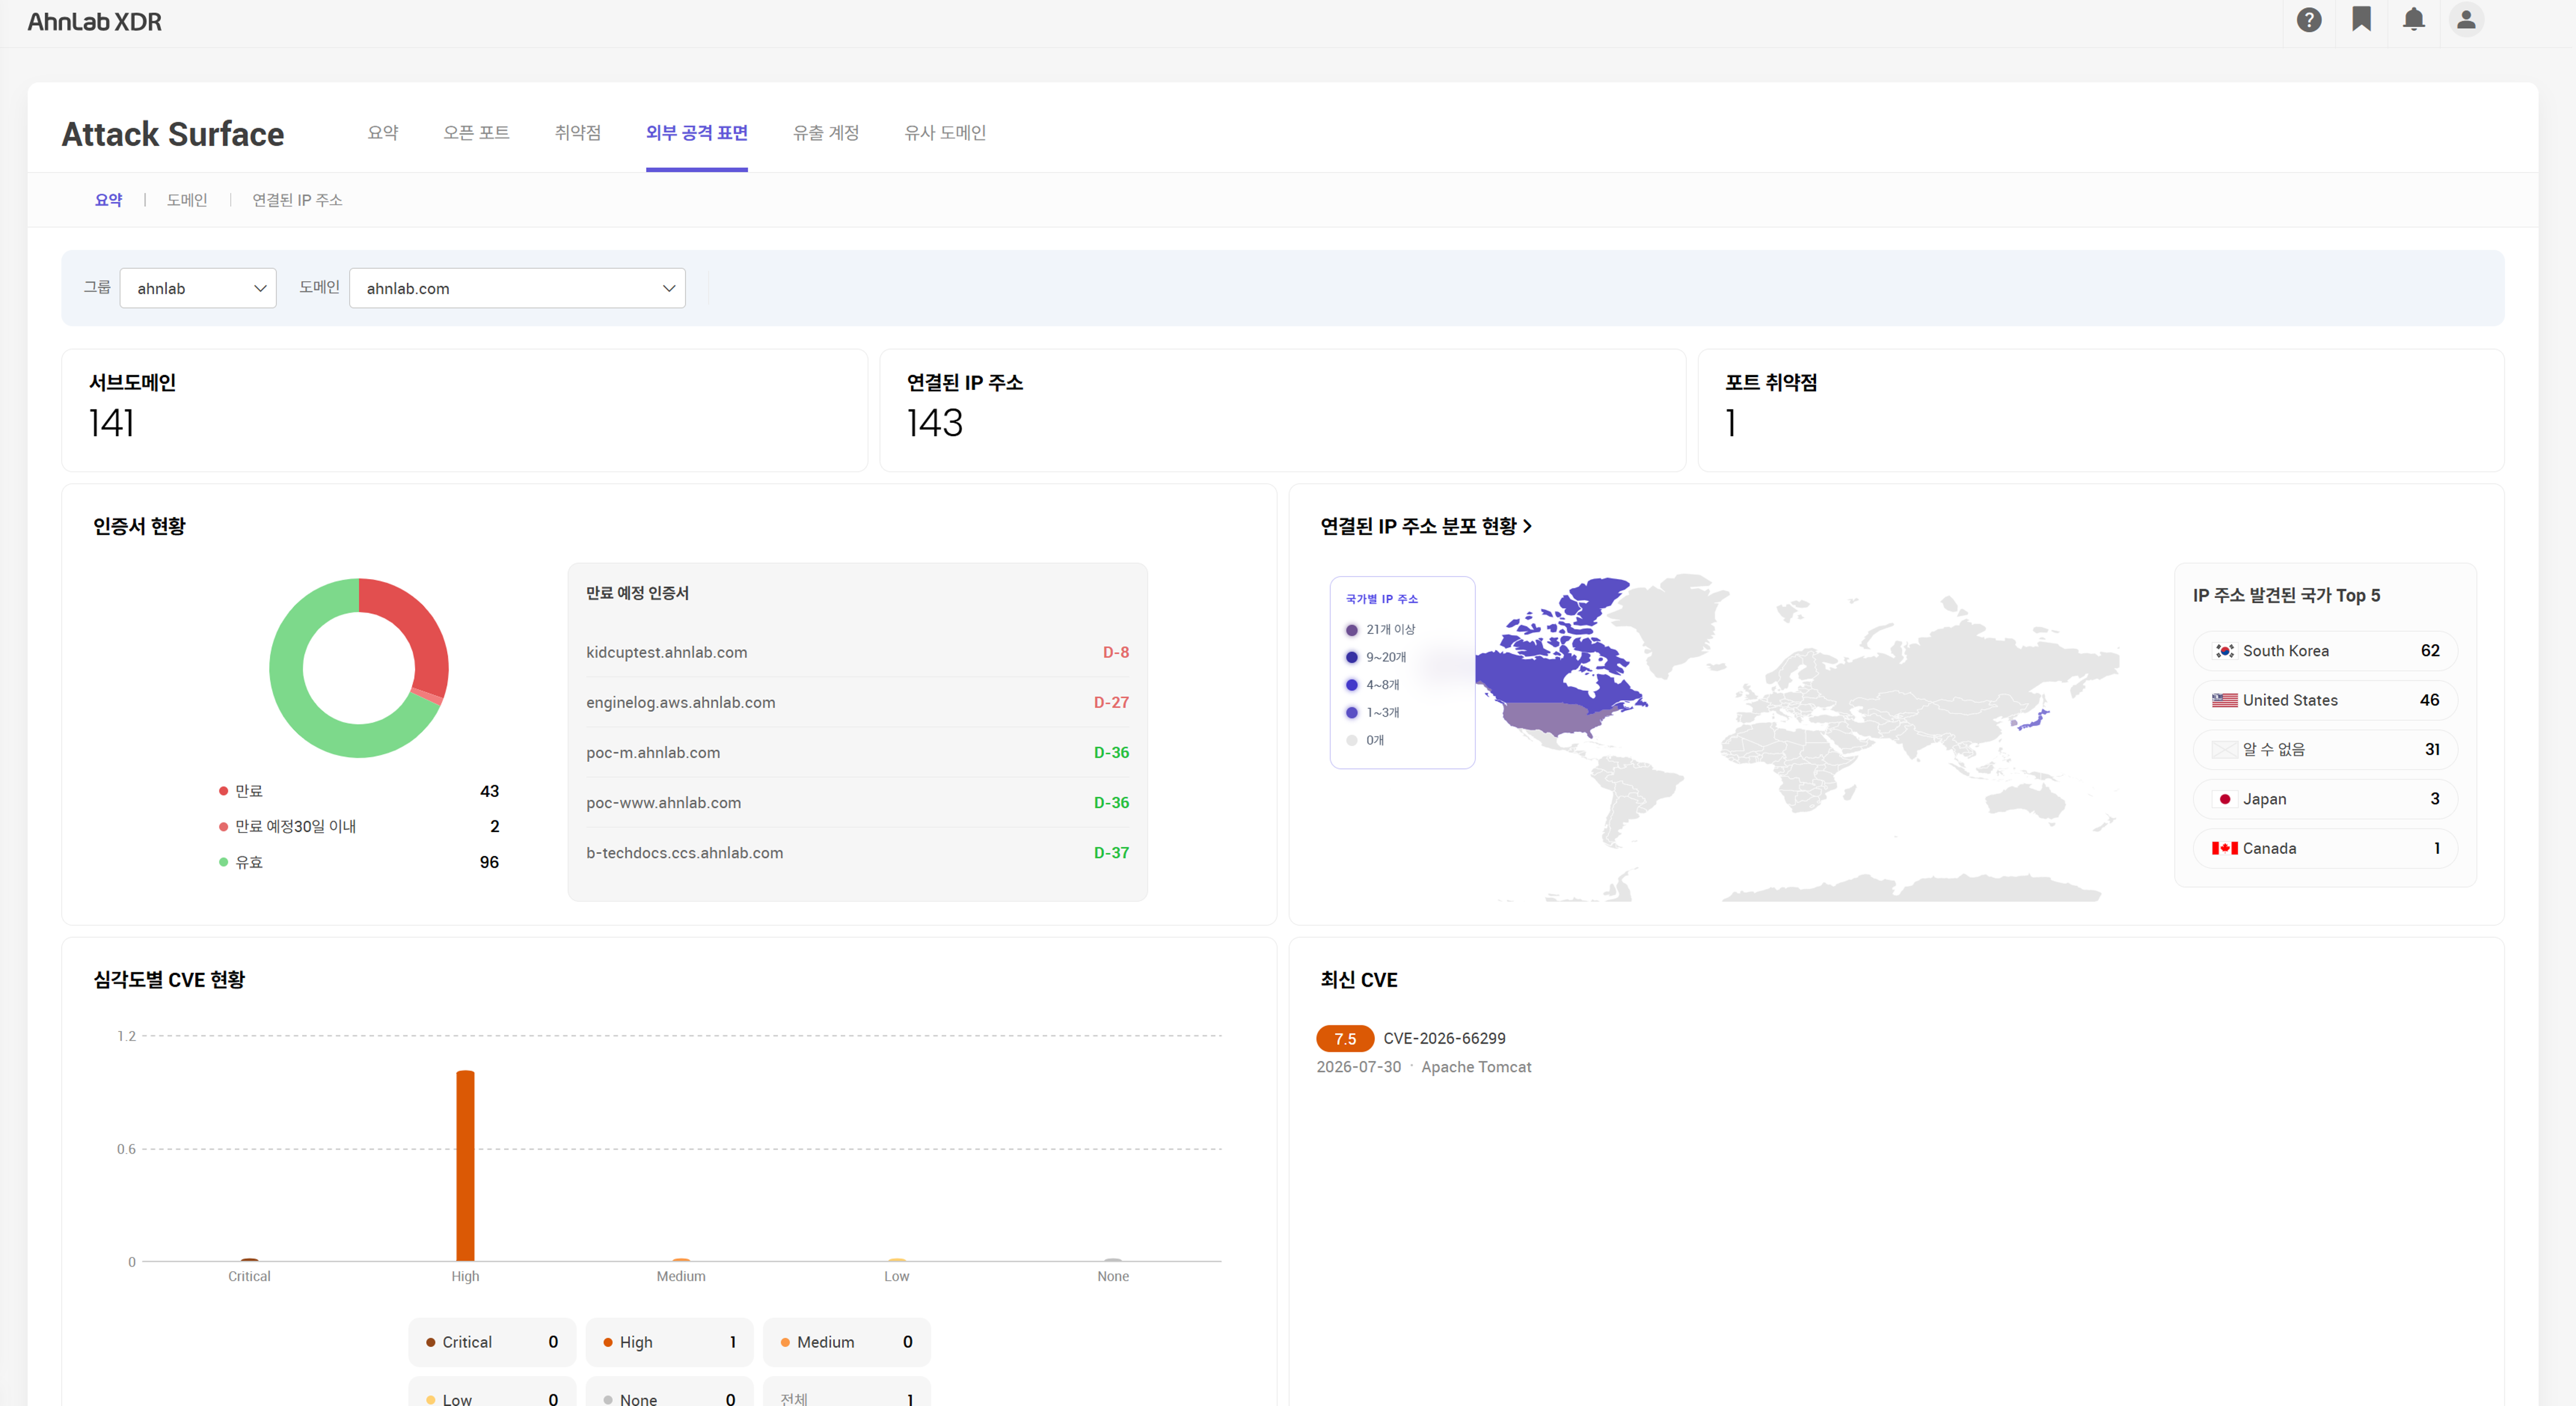This screenshot has width=2576, height=1406.
Task: Click the Japan flag icon
Action: click(x=2224, y=799)
